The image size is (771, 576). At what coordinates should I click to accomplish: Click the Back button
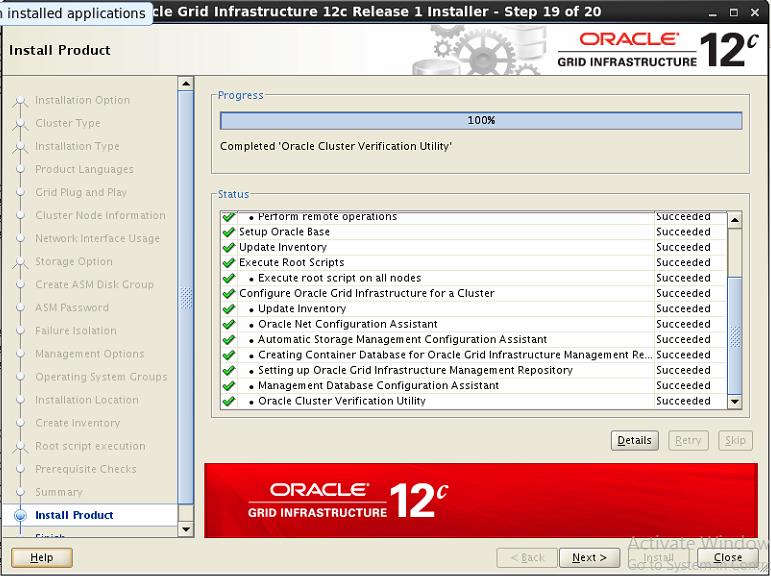tap(527, 557)
